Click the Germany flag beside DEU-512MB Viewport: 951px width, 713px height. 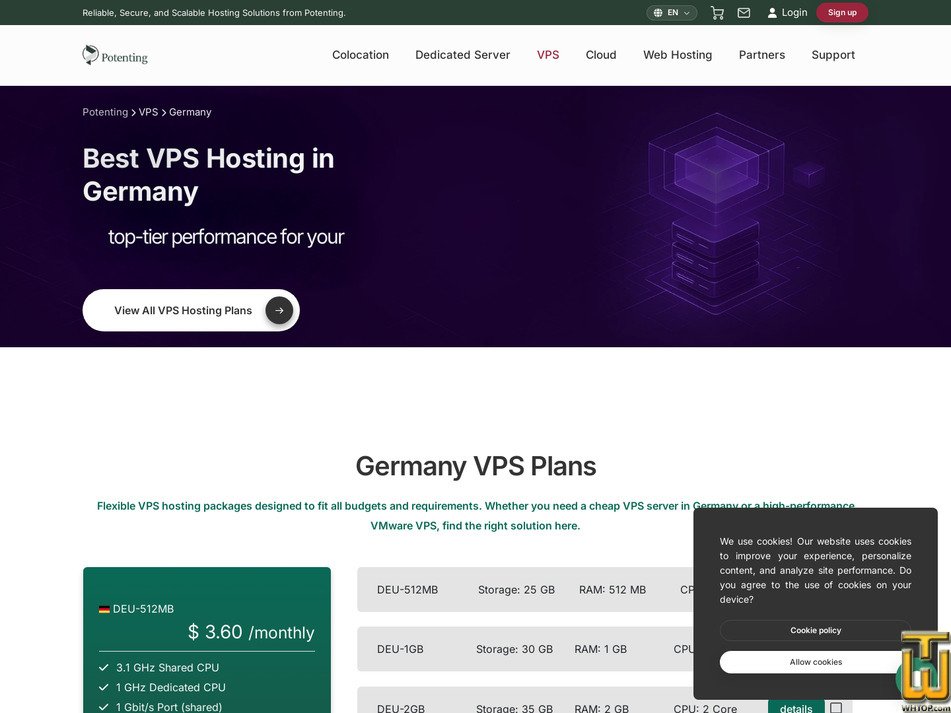[x=104, y=609]
